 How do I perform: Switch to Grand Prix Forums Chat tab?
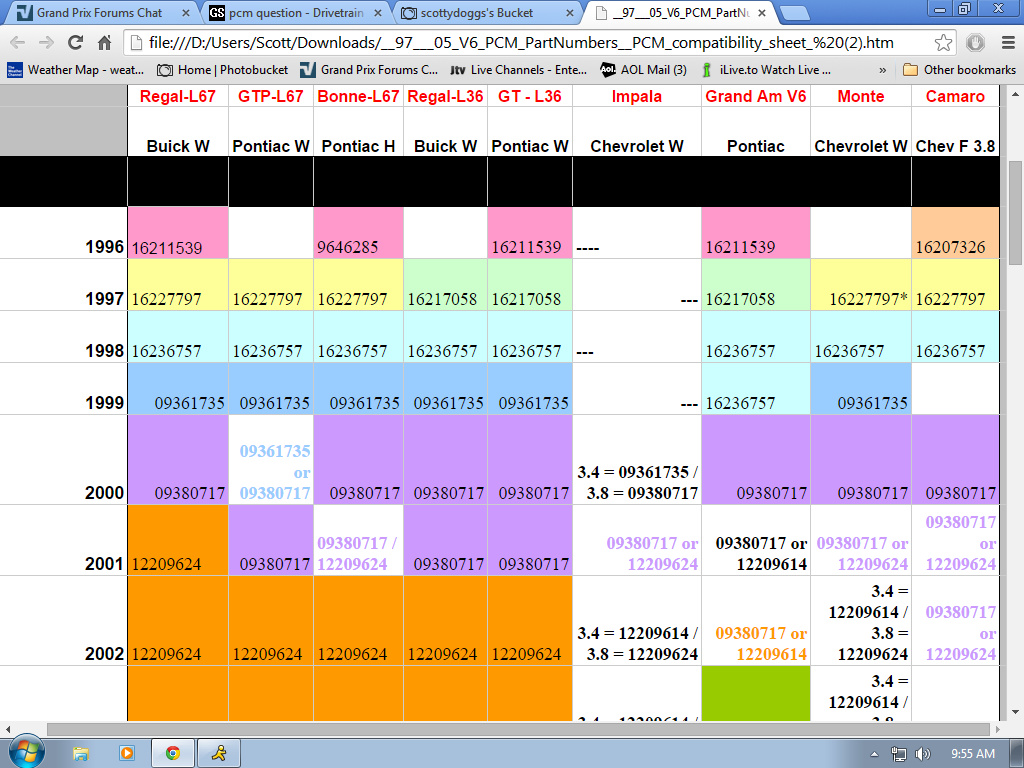[x=101, y=13]
